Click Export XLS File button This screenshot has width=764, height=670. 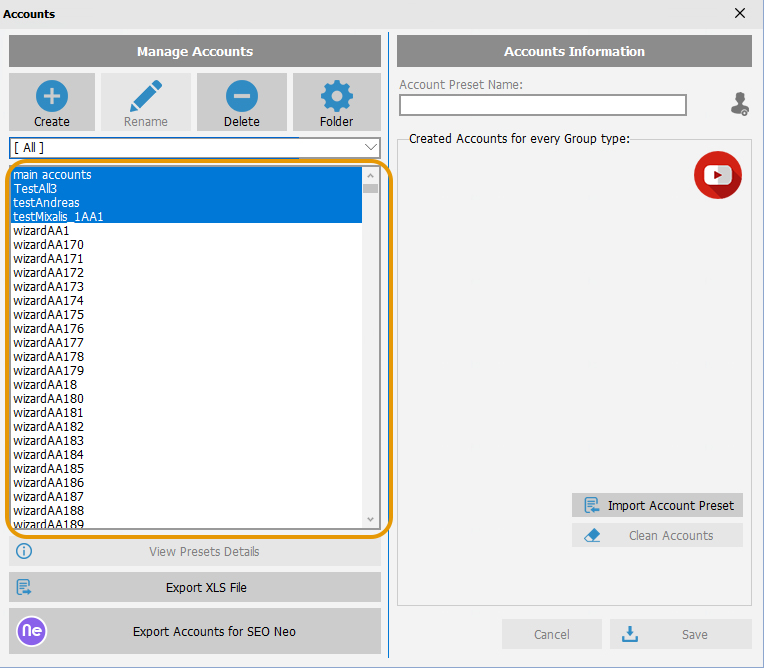(195, 587)
